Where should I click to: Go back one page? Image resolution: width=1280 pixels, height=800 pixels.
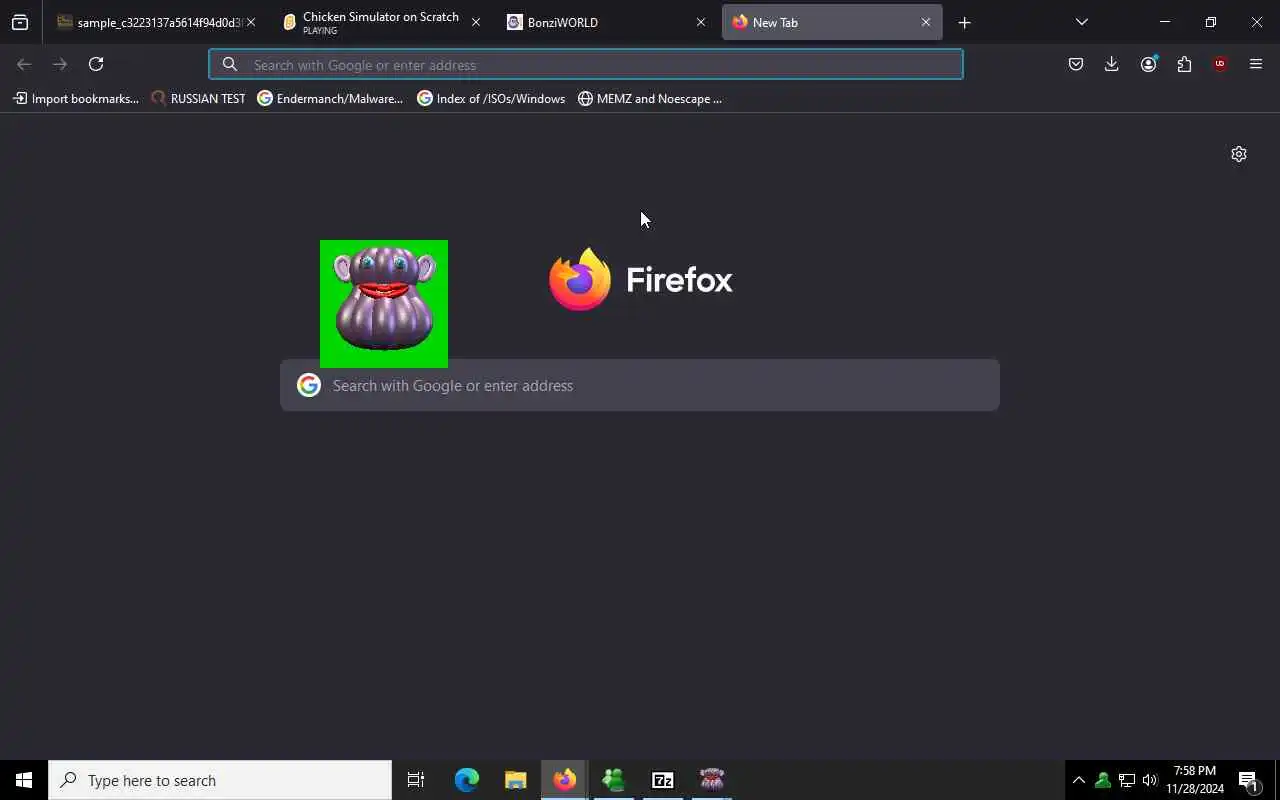pyautogui.click(x=24, y=64)
